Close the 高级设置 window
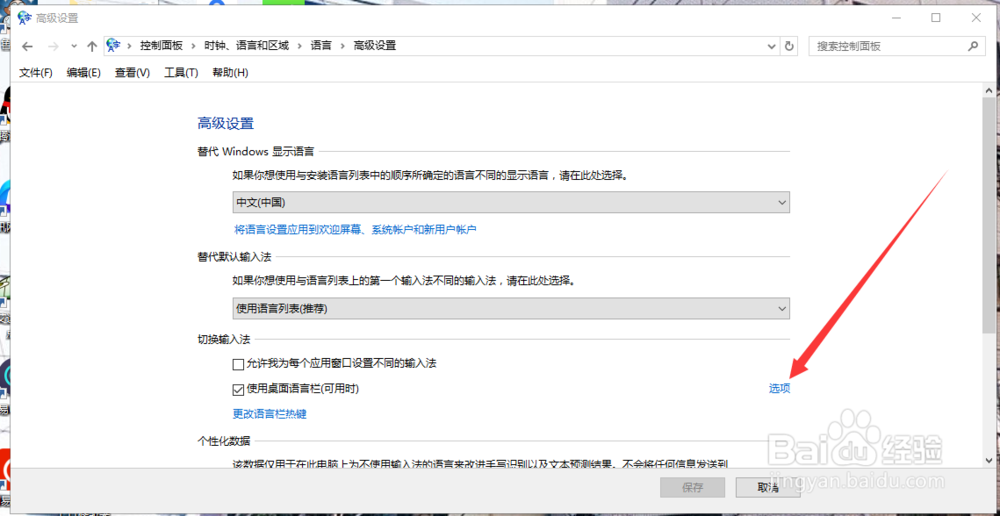The image size is (1000, 516). coord(976,18)
